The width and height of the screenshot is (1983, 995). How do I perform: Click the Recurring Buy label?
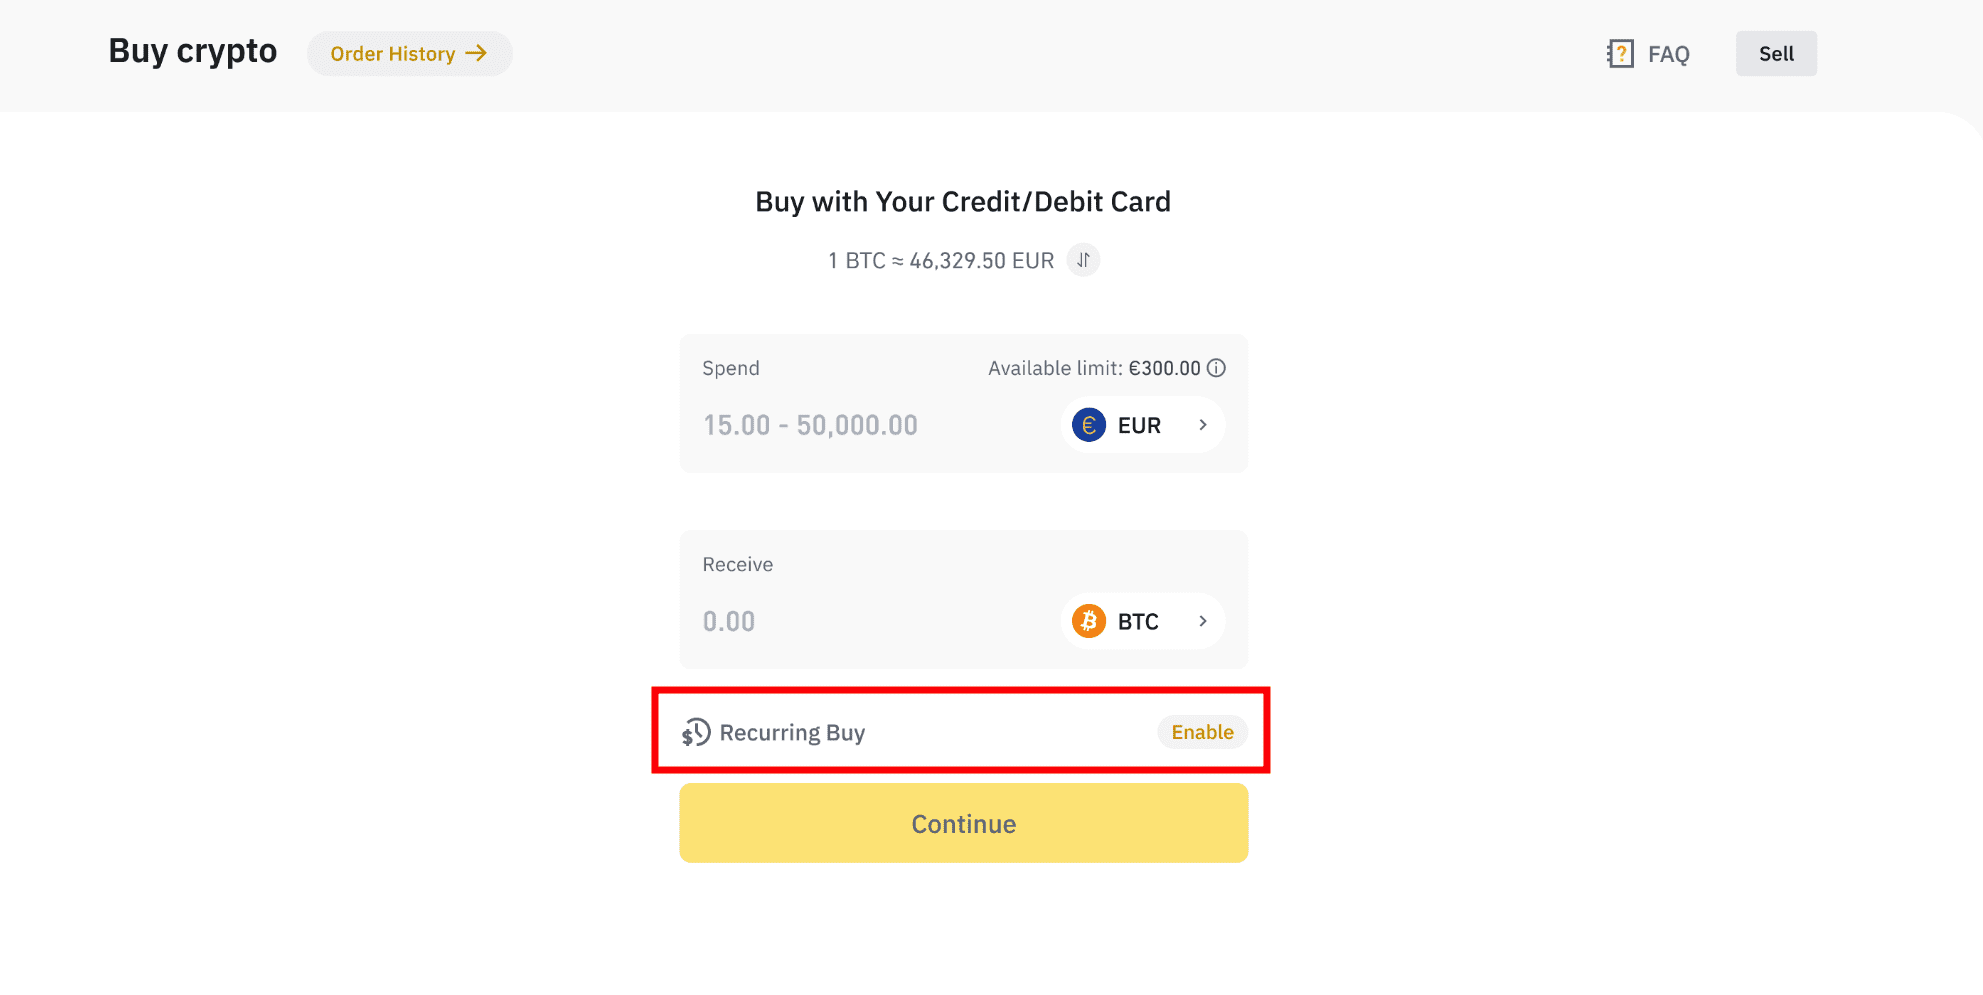click(792, 733)
